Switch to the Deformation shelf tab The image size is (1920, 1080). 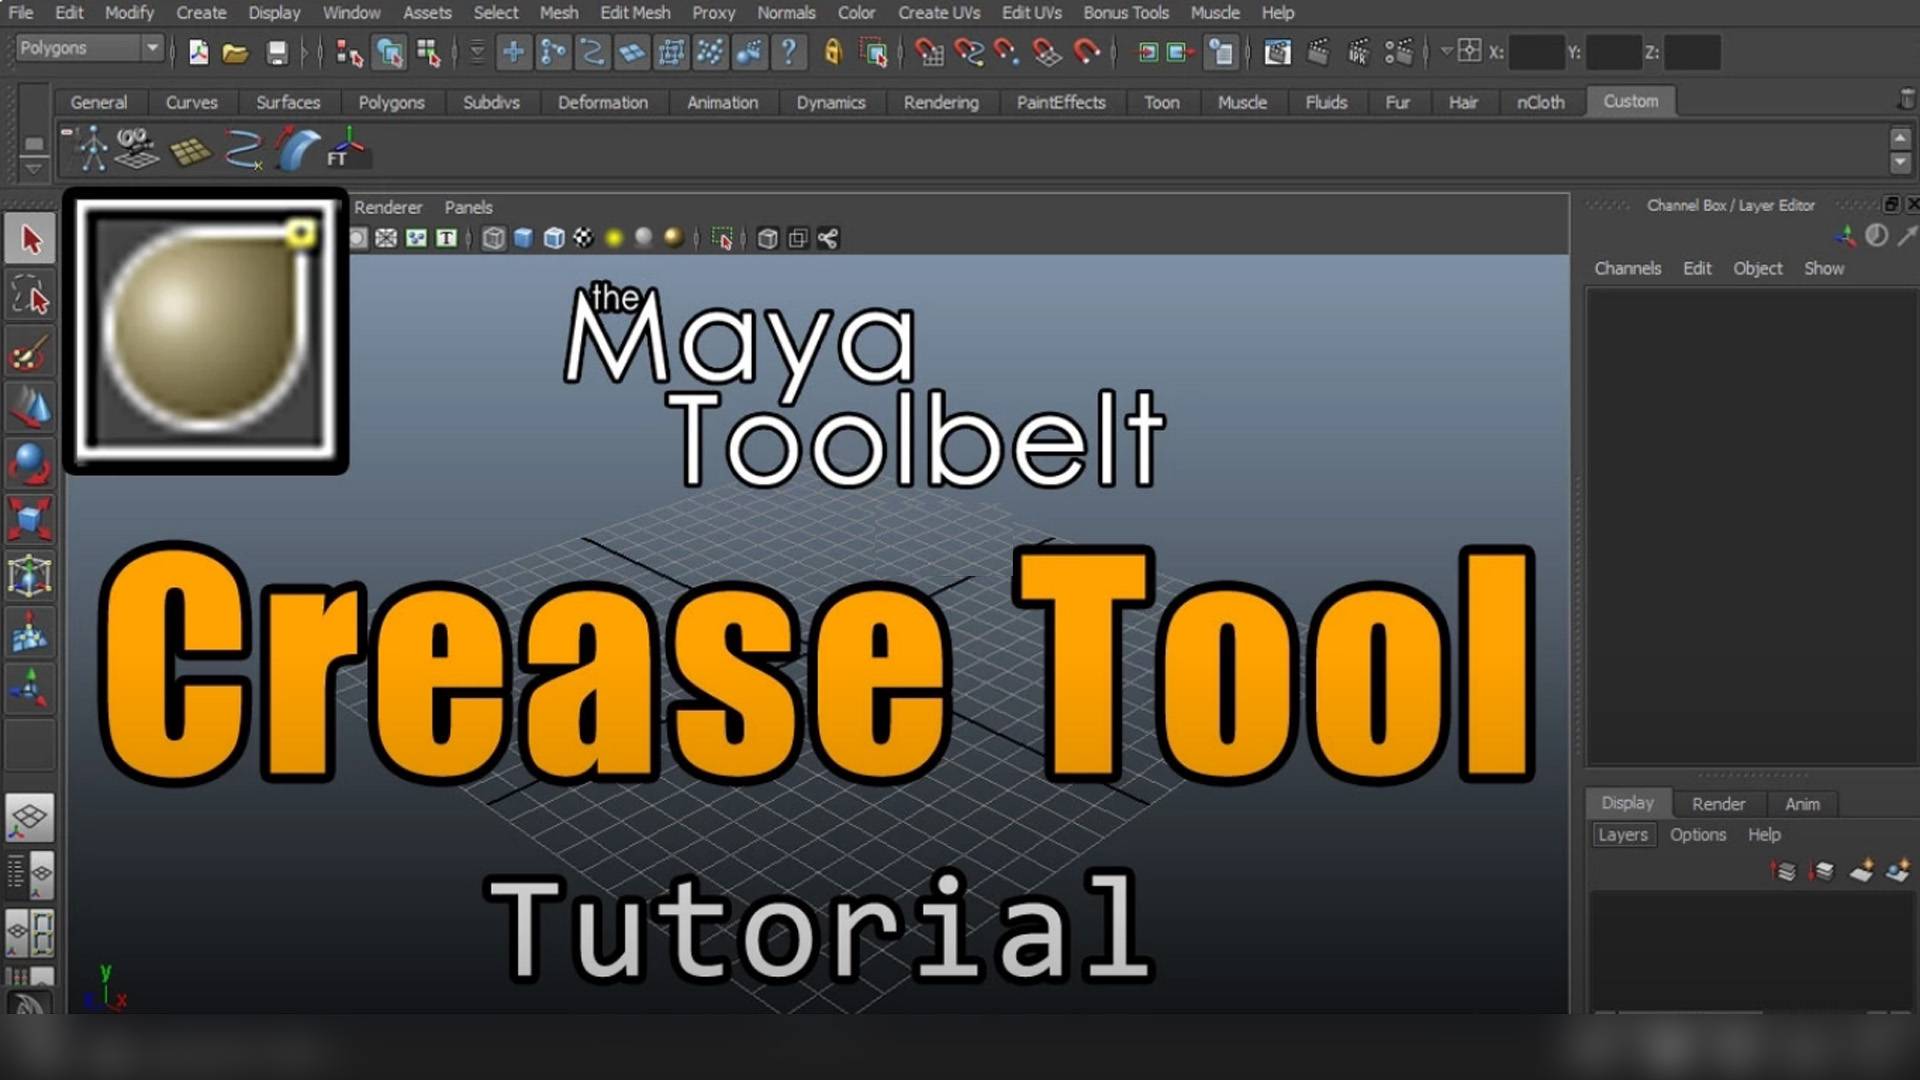(x=602, y=102)
